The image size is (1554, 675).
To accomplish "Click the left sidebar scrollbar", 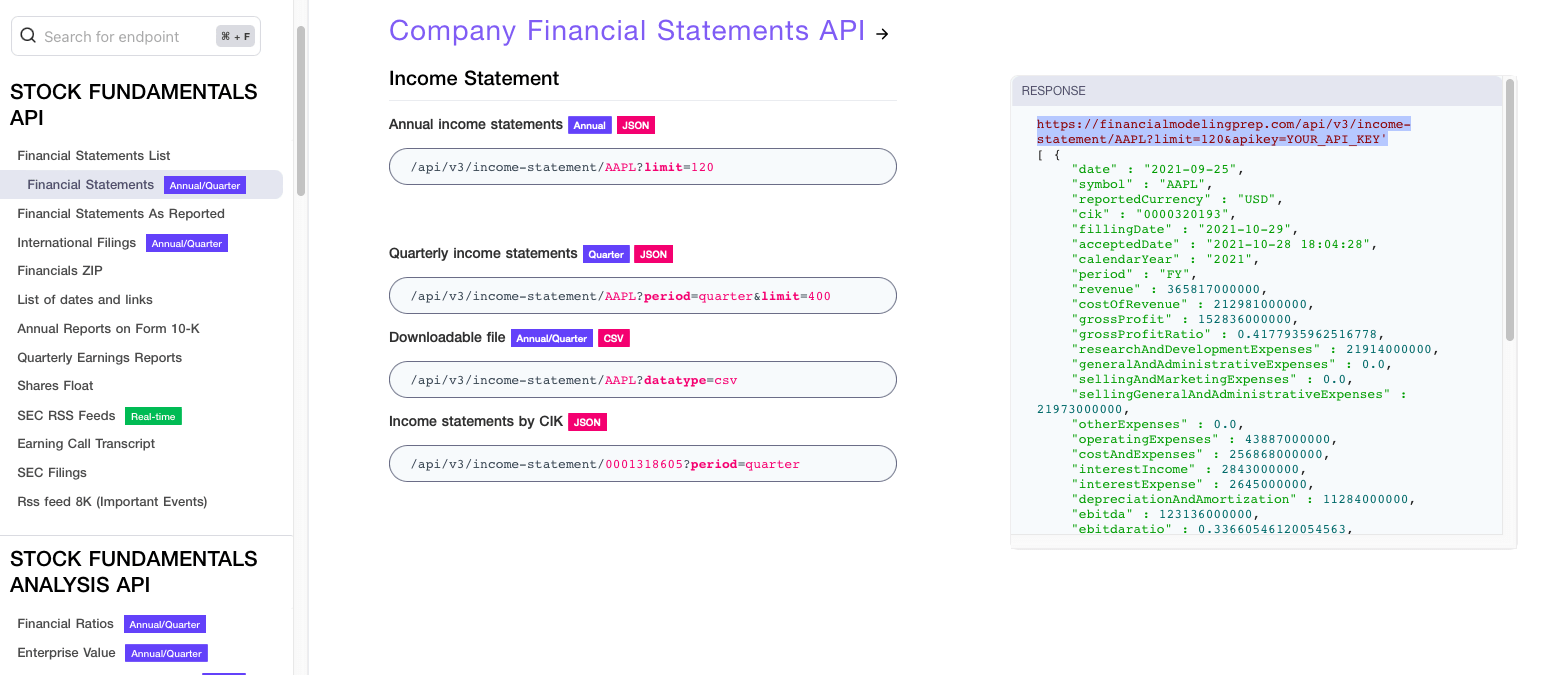I will pos(300,110).
